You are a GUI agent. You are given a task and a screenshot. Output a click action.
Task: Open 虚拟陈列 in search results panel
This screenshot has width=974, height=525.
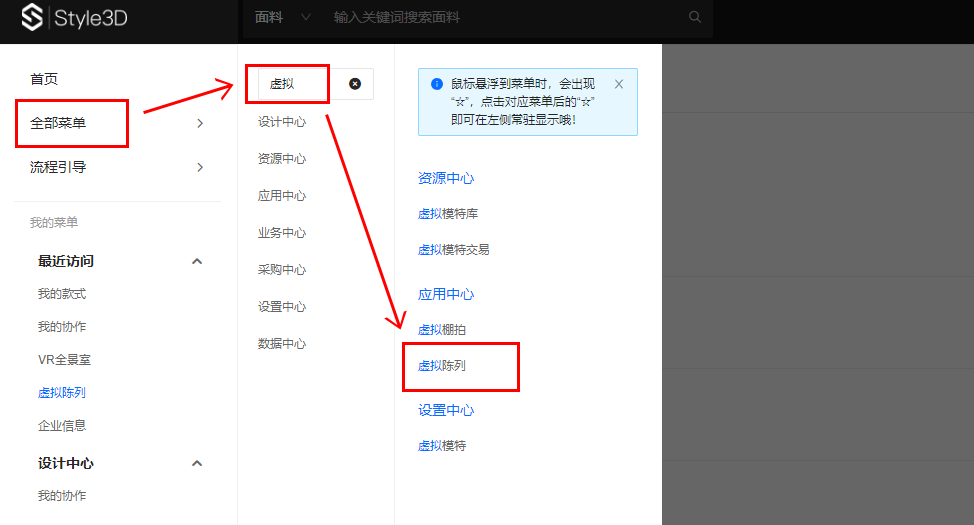tap(441, 366)
